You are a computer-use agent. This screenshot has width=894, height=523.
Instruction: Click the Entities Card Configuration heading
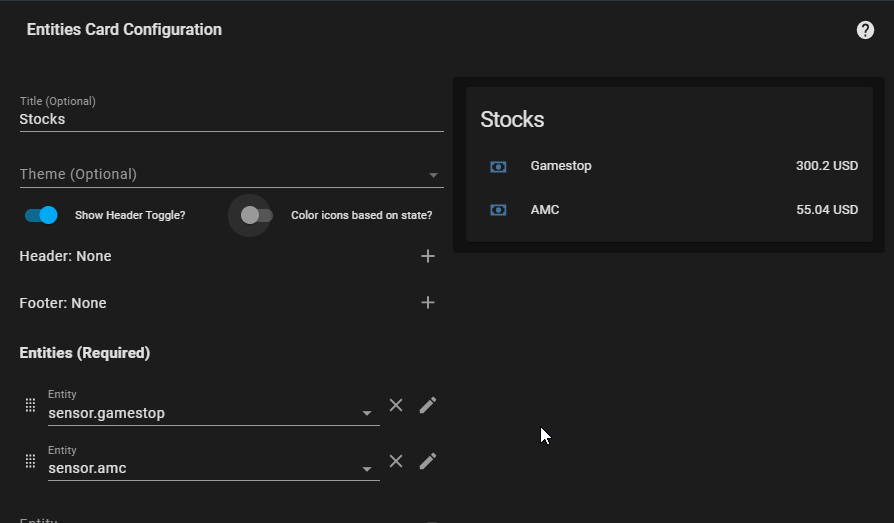tap(124, 30)
